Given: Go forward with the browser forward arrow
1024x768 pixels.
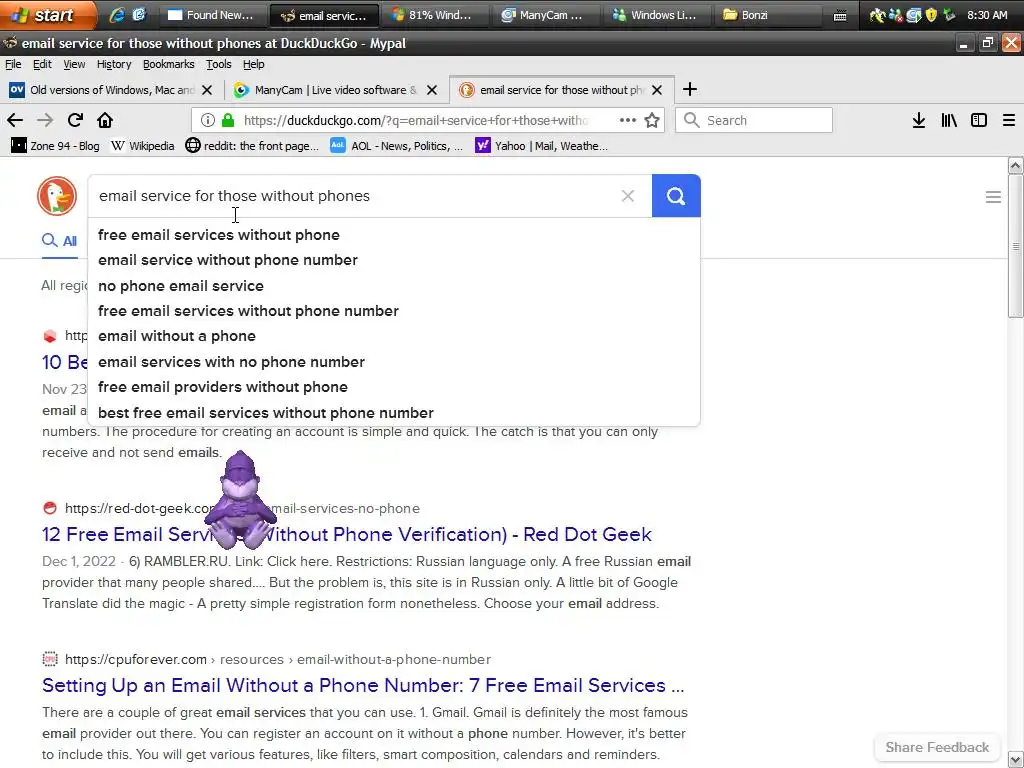Looking at the screenshot, I should click(44, 120).
